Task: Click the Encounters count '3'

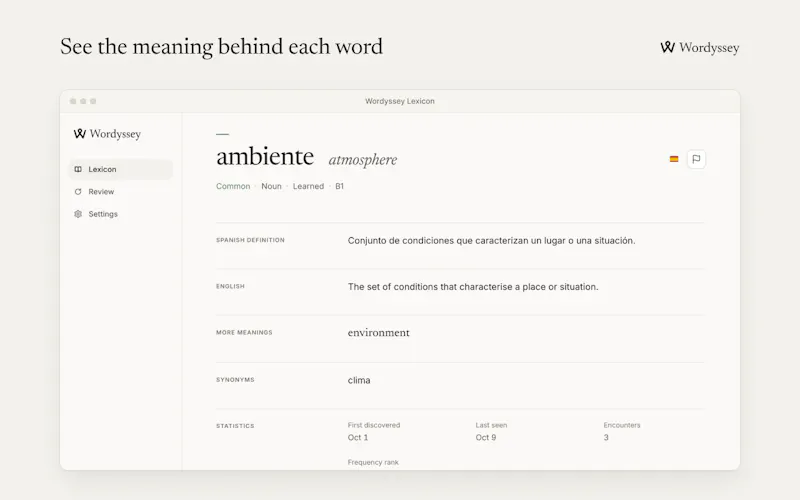Action: coord(606,438)
